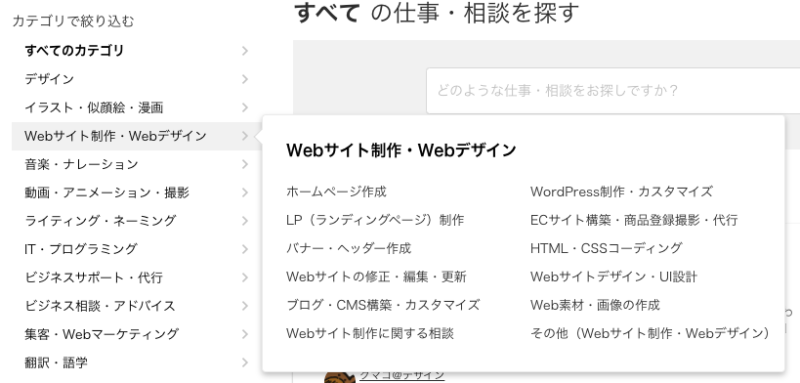Screen dimensions: 800x383
Task: Expand chevron beside IT・プログラミング
Action: 245,249
